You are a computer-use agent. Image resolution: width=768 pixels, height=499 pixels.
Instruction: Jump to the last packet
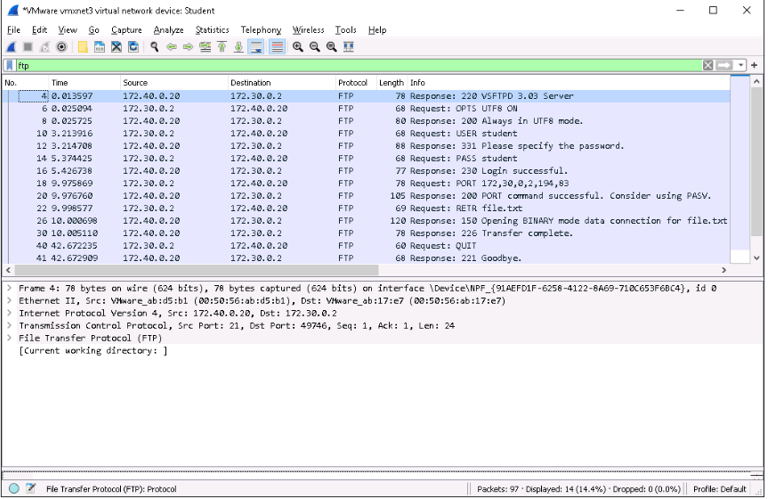pyautogui.click(x=239, y=47)
